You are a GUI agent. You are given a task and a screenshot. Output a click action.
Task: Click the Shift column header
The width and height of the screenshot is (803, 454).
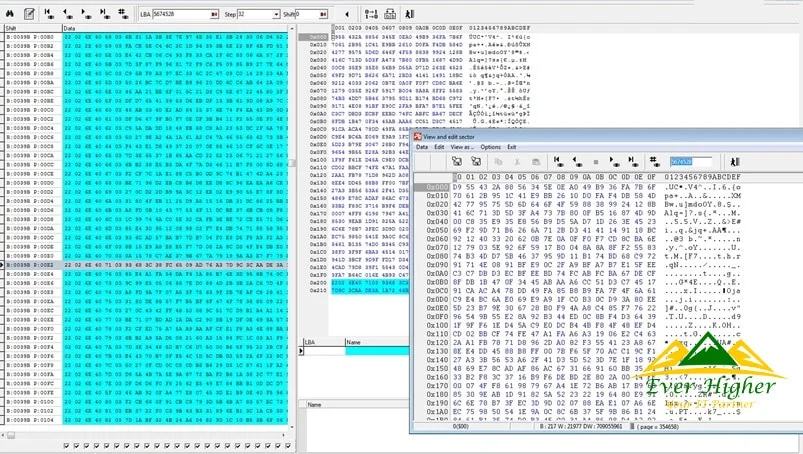(x=33, y=28)
